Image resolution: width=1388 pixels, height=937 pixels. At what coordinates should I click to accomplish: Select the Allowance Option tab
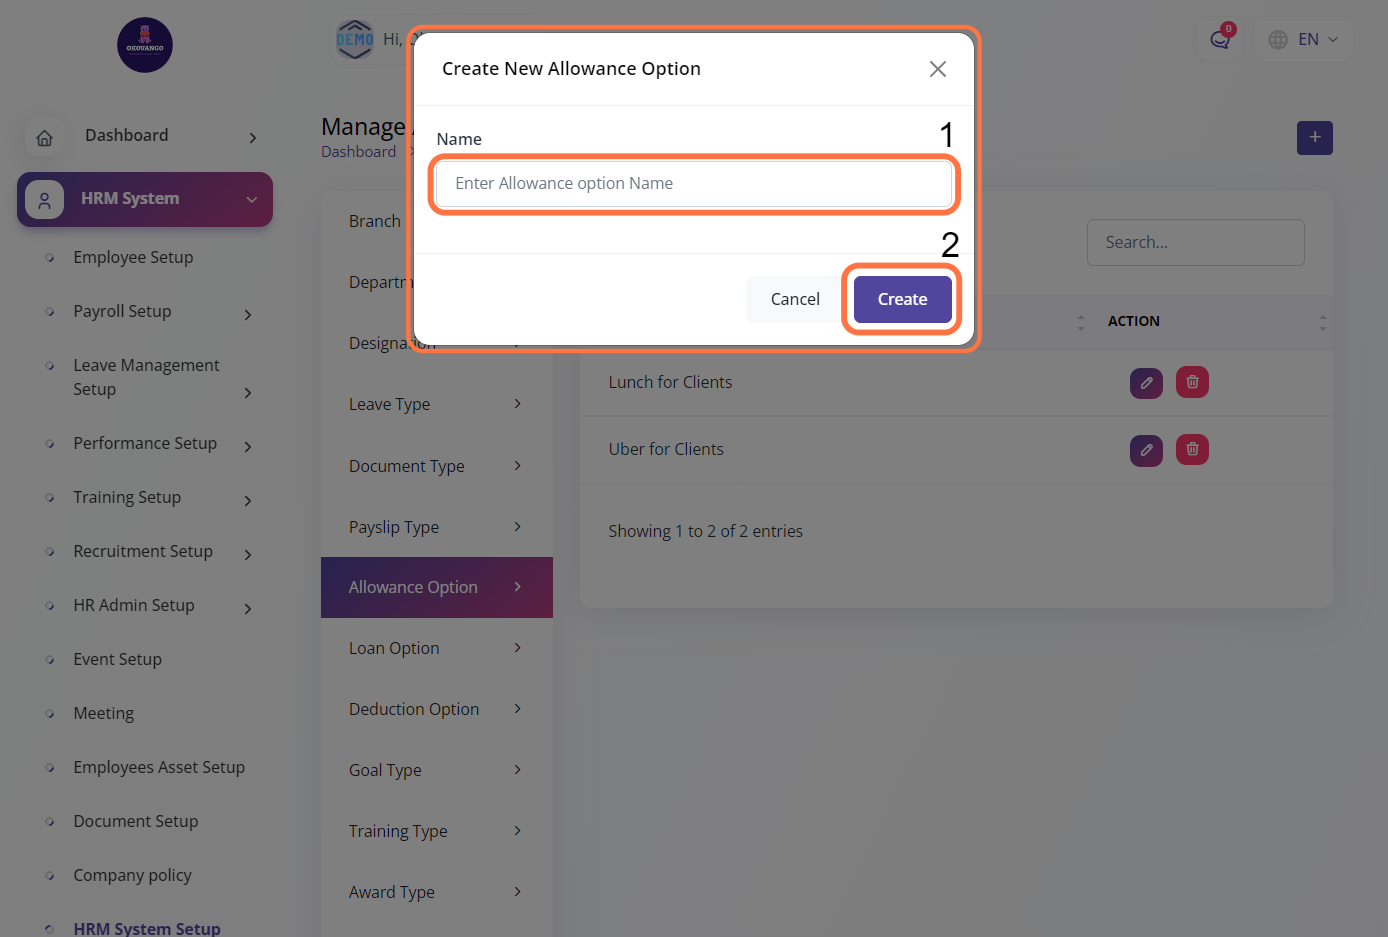coord(436,587)
